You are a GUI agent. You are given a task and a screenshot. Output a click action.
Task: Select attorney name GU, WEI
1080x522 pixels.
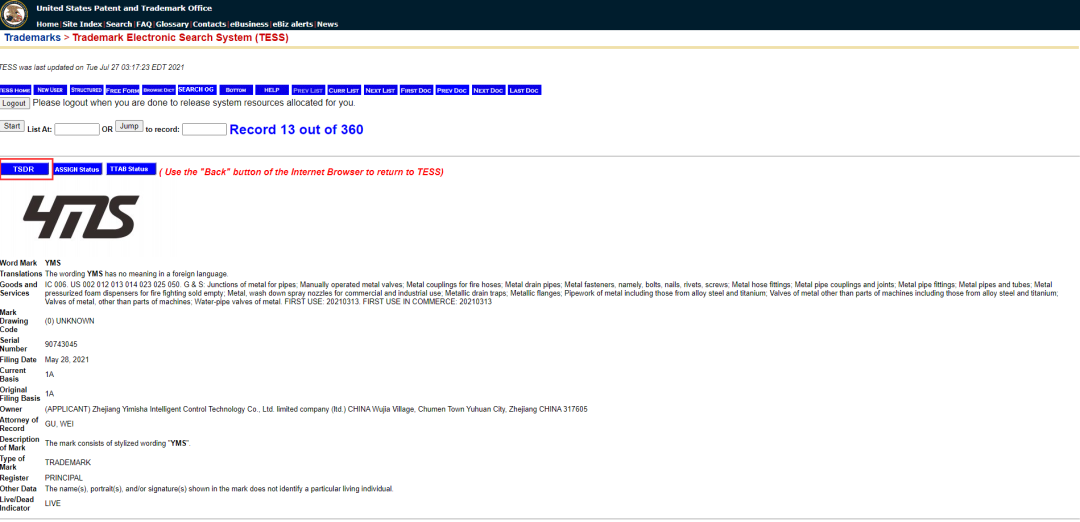[x=59, y=424]
